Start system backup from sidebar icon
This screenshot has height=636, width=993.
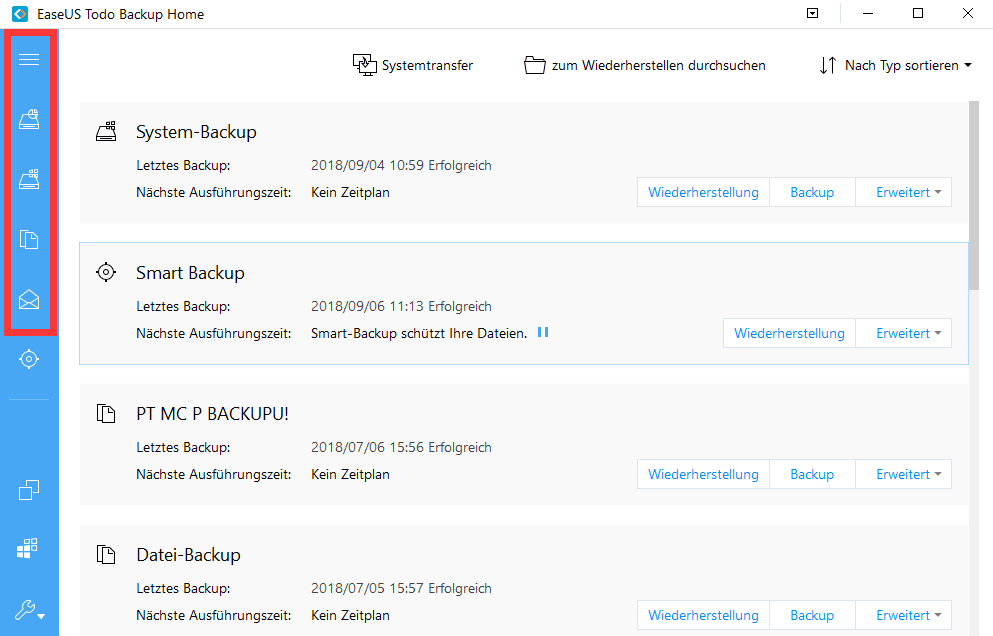[29, 180]
